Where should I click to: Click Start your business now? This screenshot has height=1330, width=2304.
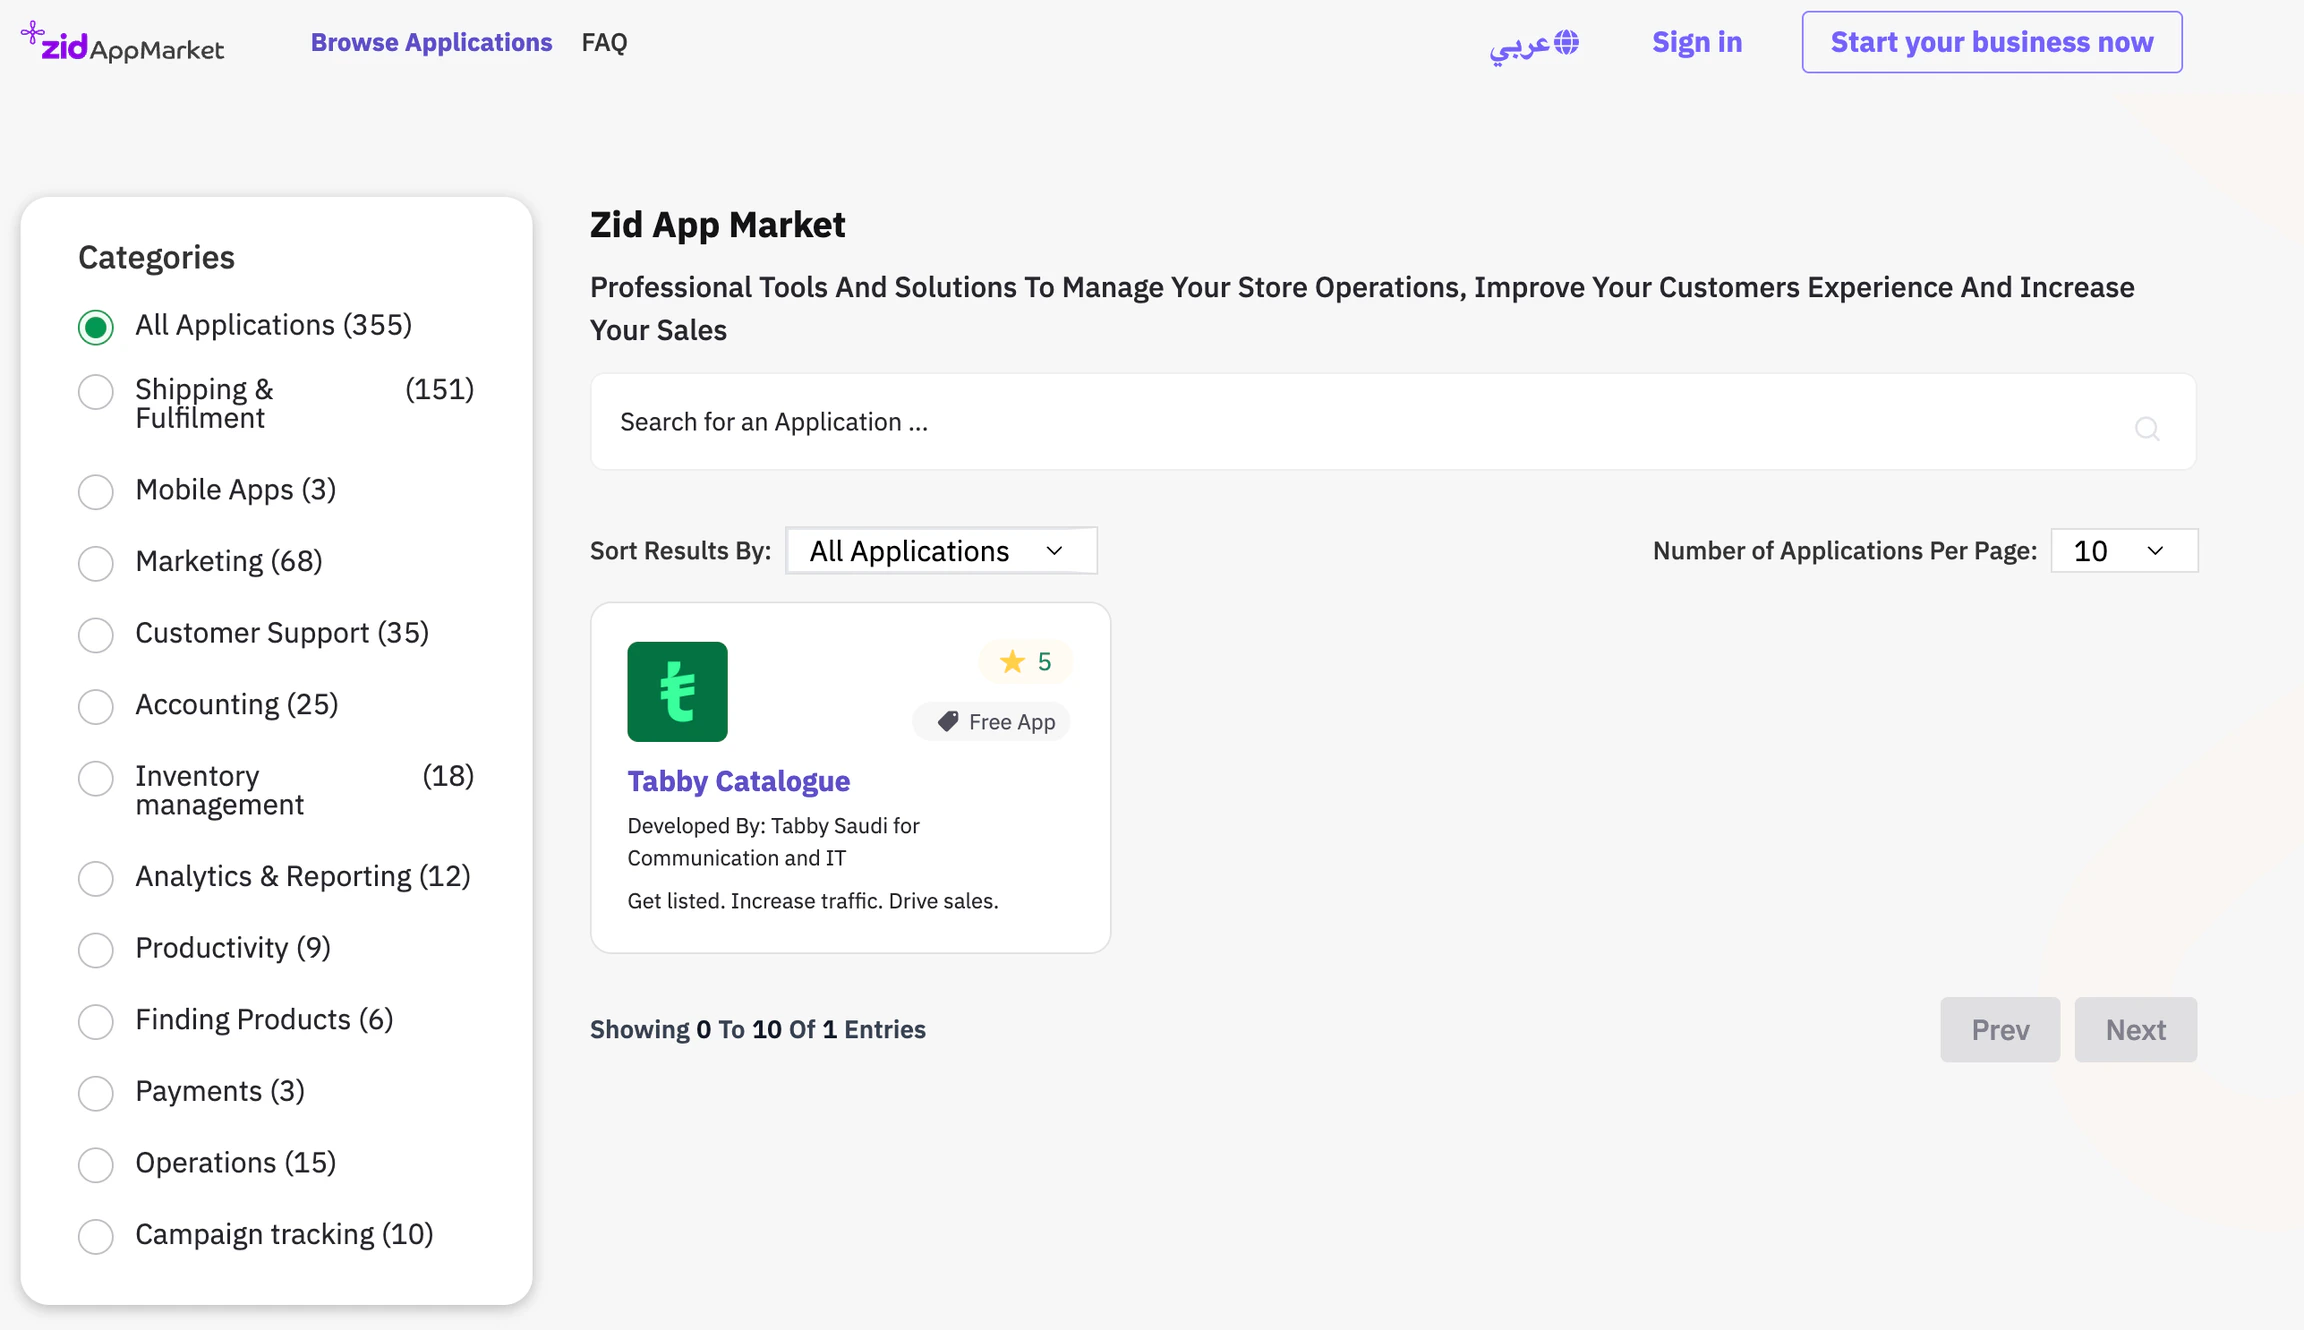(1991, 42)
